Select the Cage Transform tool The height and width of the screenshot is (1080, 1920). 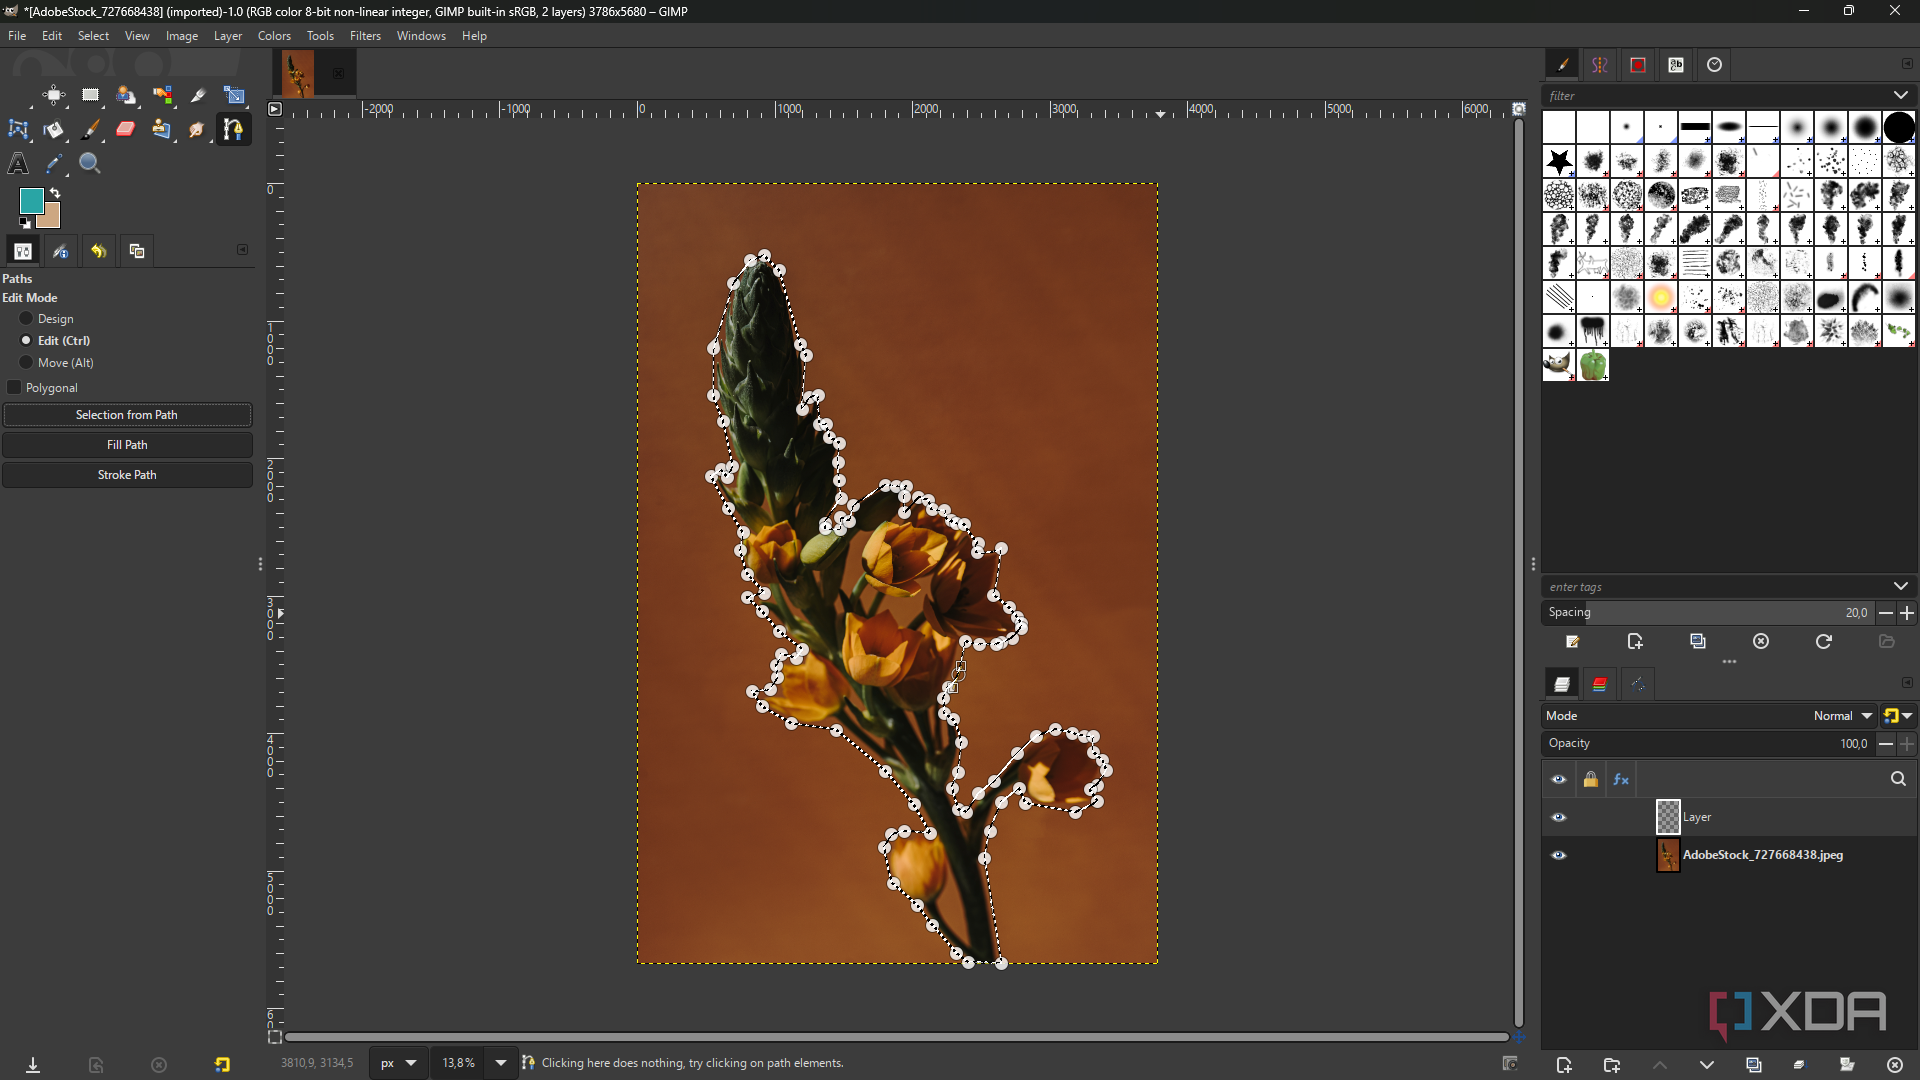click(18, 130)
